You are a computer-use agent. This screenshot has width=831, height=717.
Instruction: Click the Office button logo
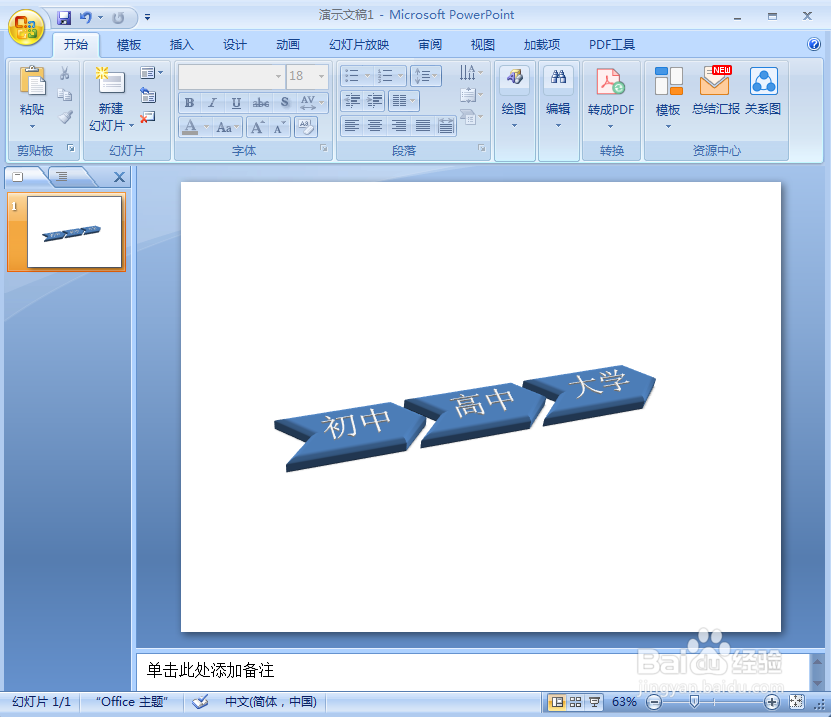click(26, 26)
